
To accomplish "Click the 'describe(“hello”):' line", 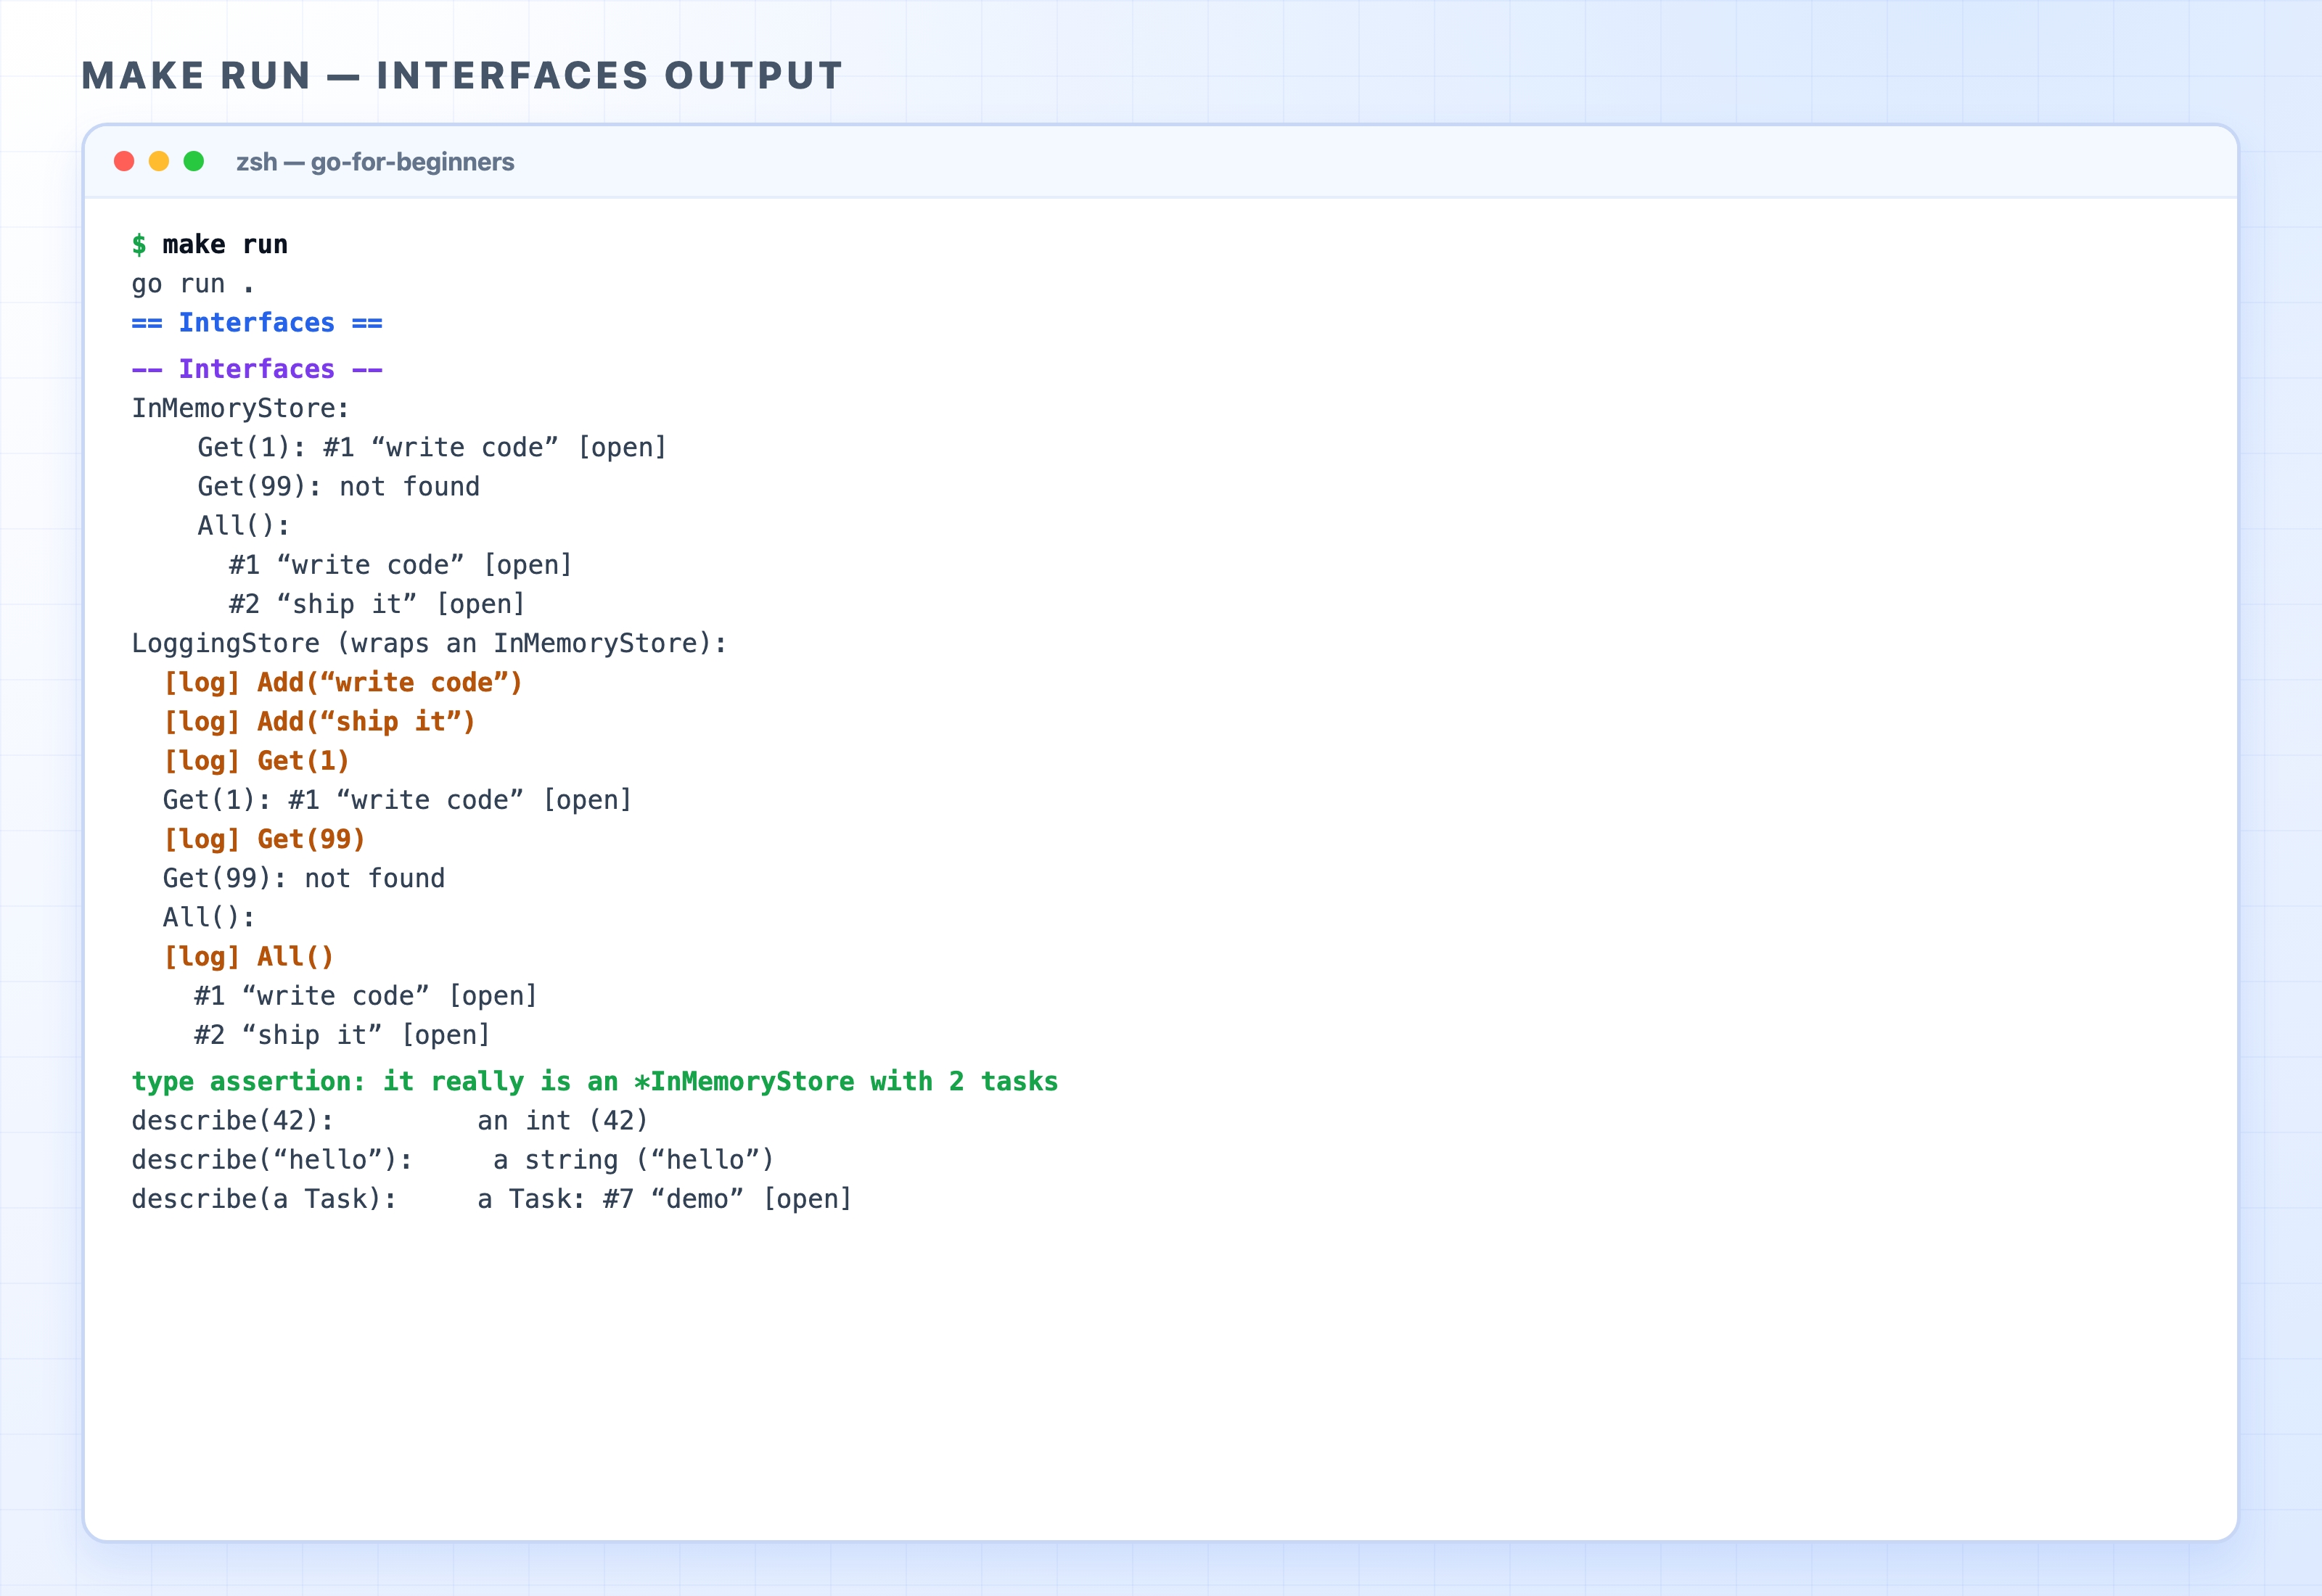I will [453, 1159].
